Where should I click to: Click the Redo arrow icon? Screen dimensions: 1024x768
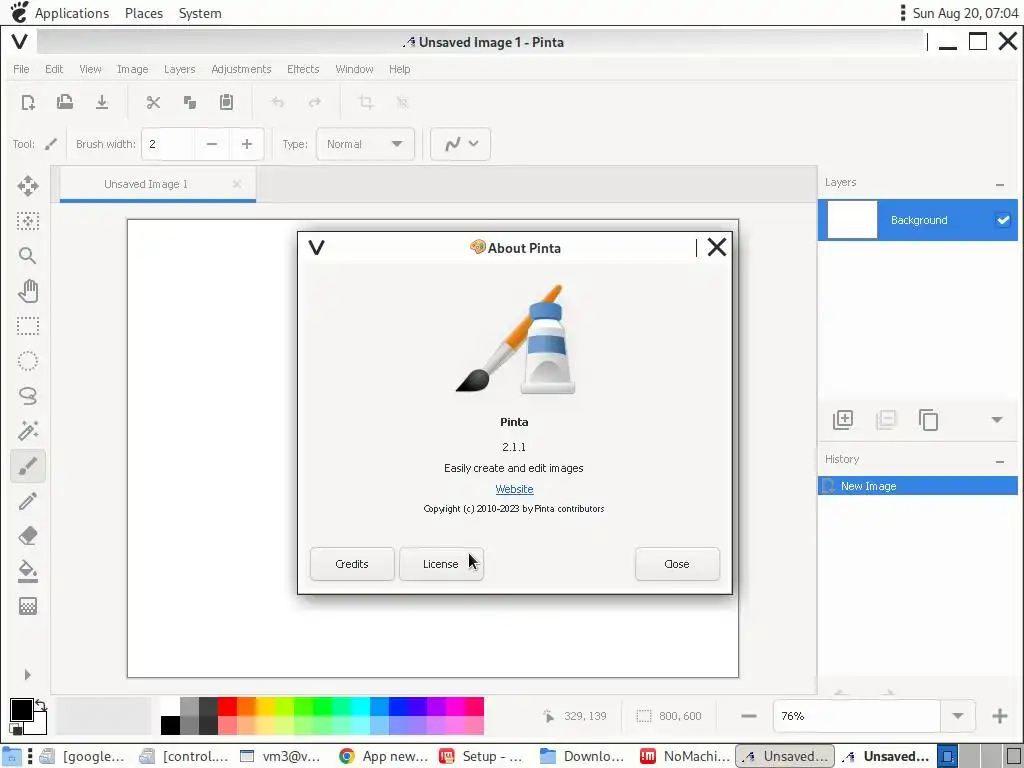tap(315, 103)
